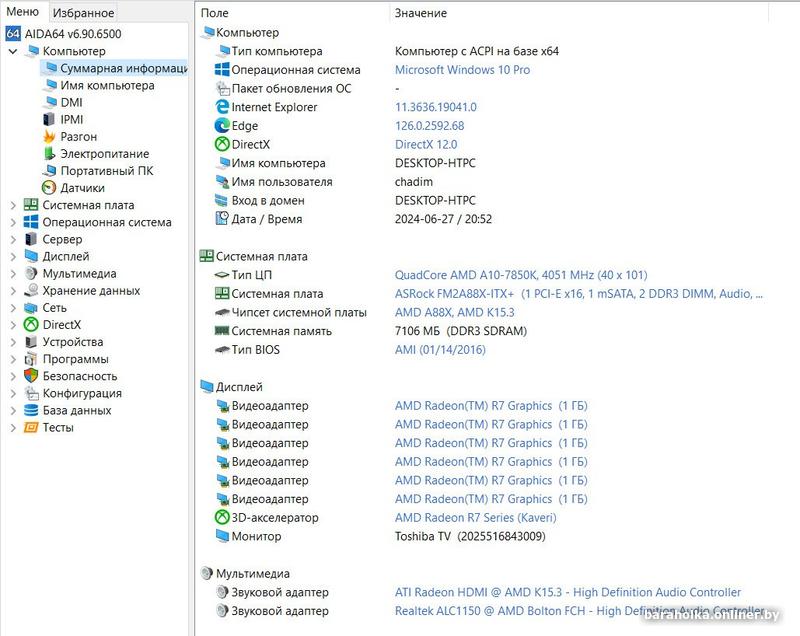Screen dimensions: 800x636
Task: Click the Дисплей monitor icon in tree
Action: 31,256
